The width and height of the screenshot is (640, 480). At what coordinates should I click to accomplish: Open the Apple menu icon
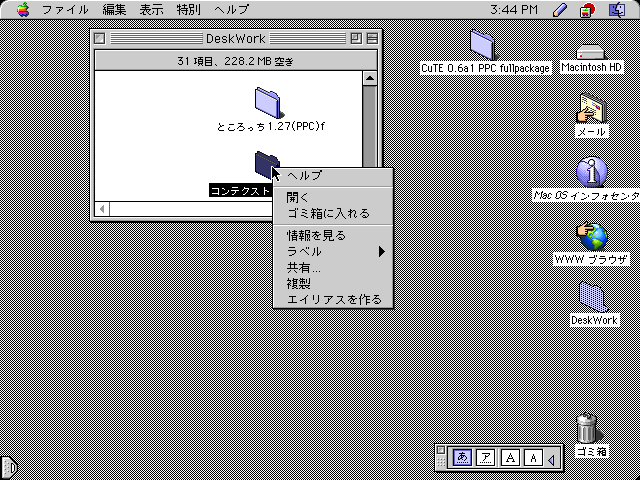pyautogui.click(x=23, y=9)
